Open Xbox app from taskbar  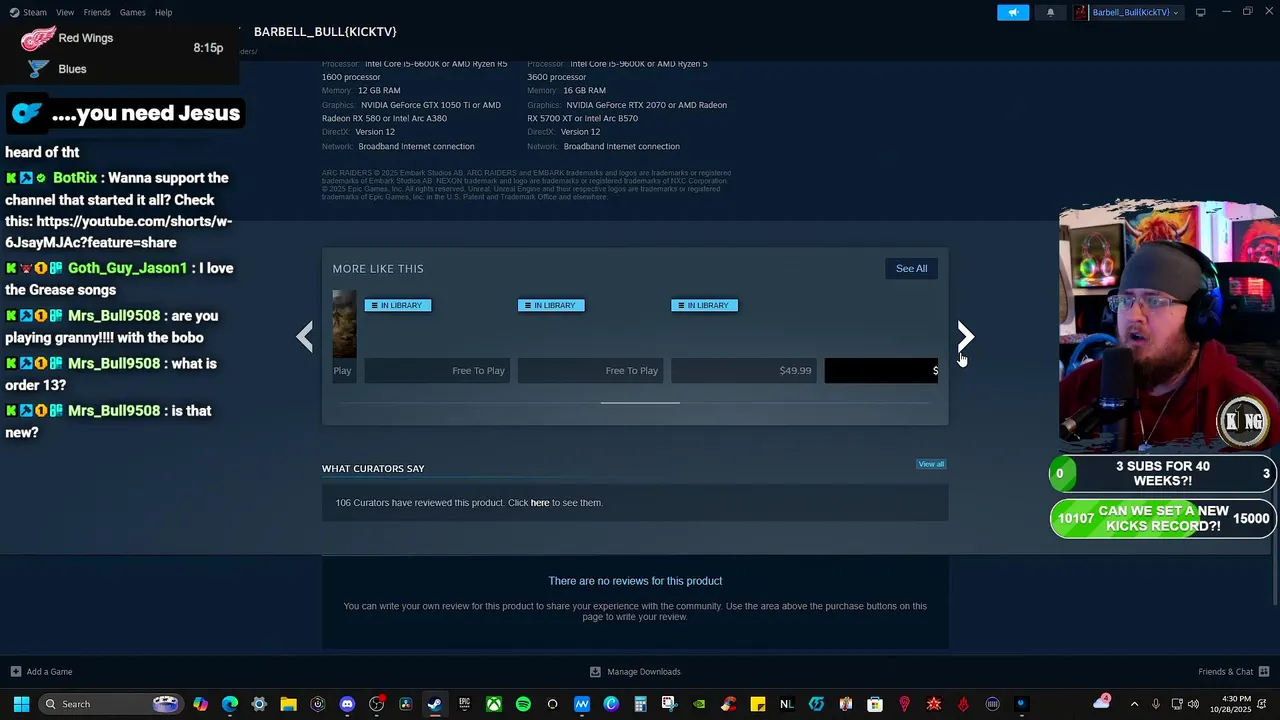click(x=493, y=704)
